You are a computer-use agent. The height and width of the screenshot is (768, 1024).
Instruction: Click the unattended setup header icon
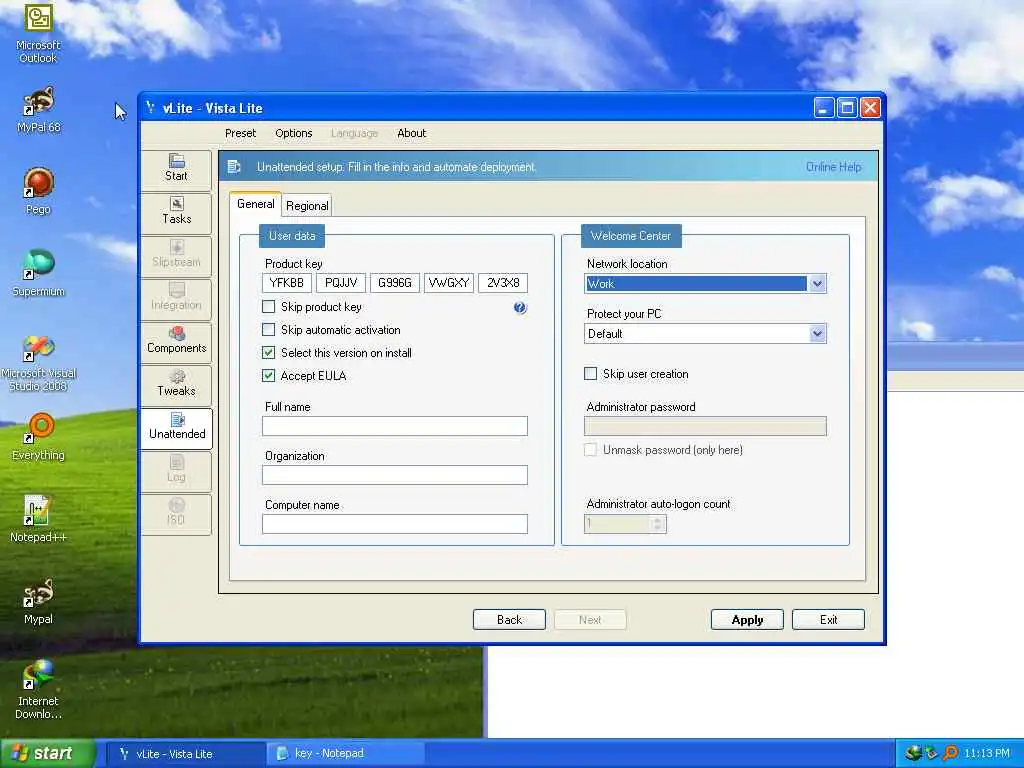pyautogui.click(x=234, y=167)
